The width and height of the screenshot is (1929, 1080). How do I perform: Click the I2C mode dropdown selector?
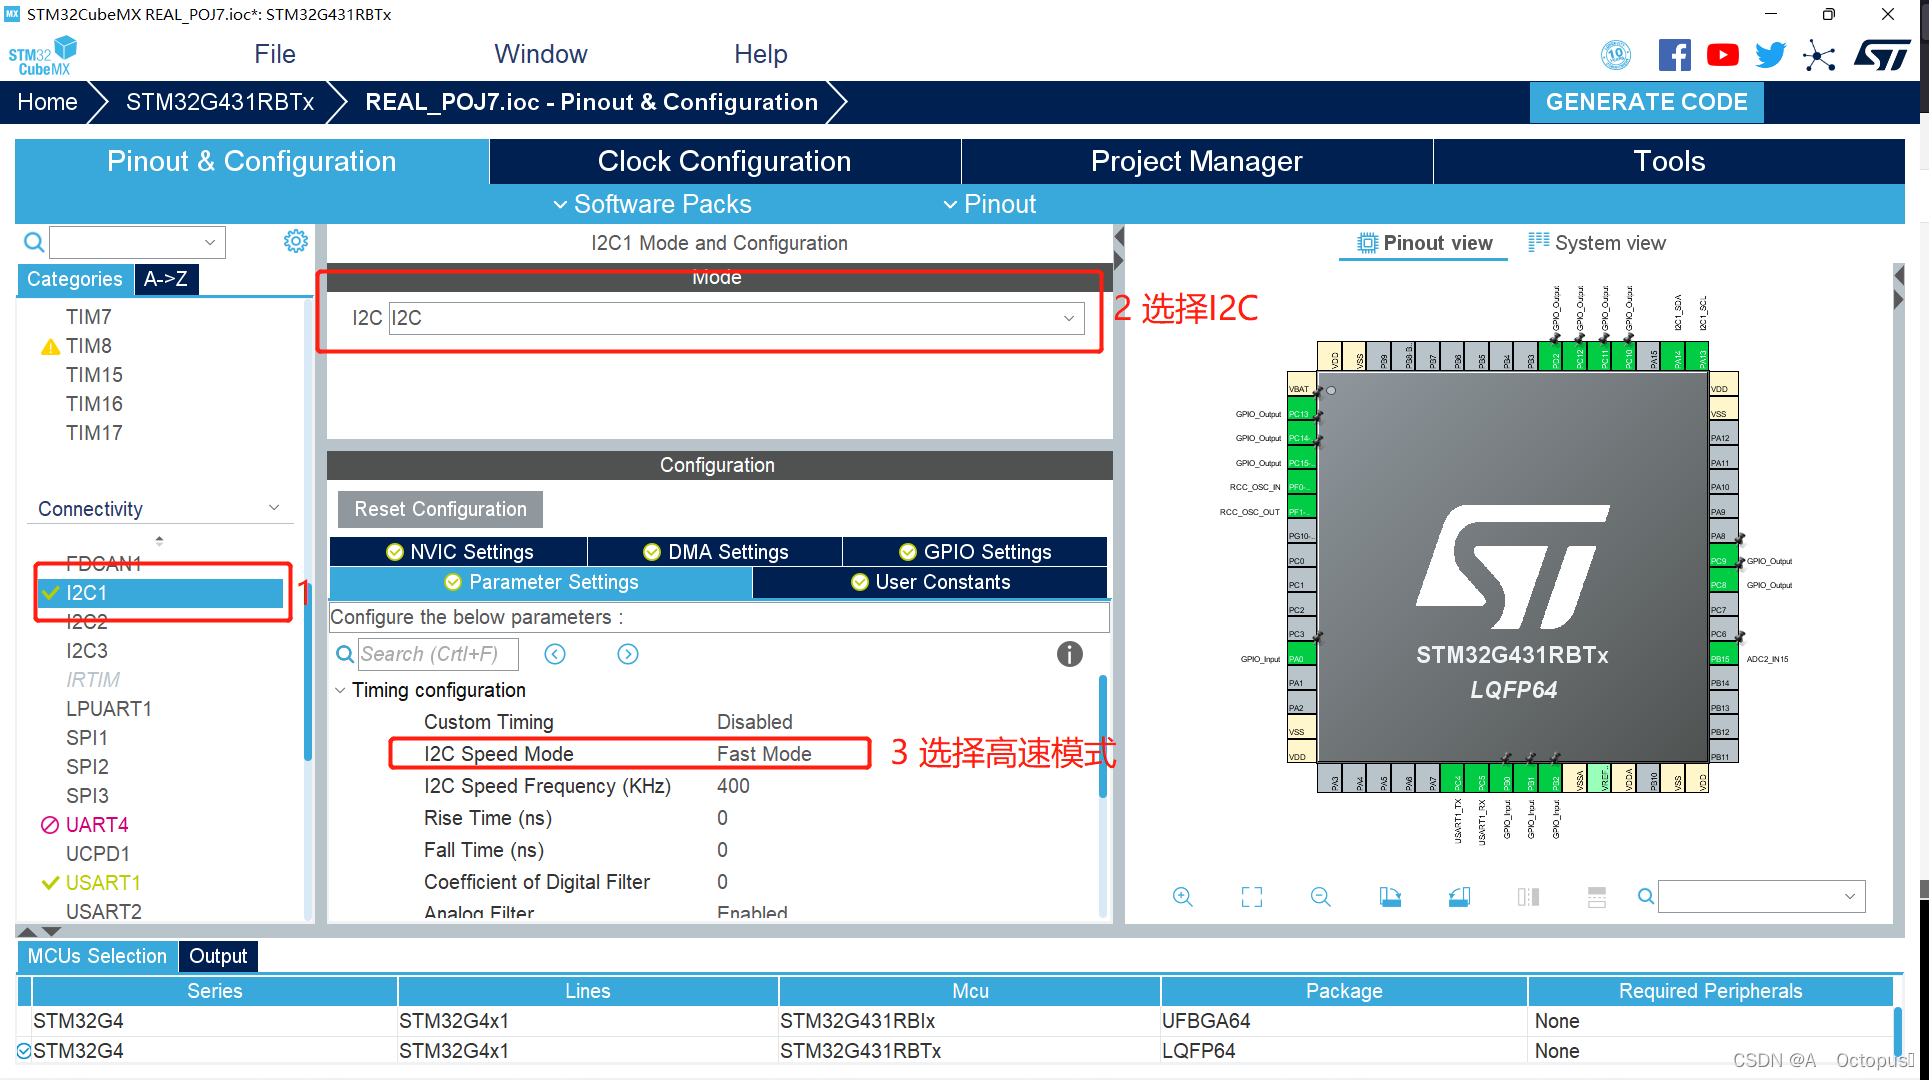tap(735, 318)
